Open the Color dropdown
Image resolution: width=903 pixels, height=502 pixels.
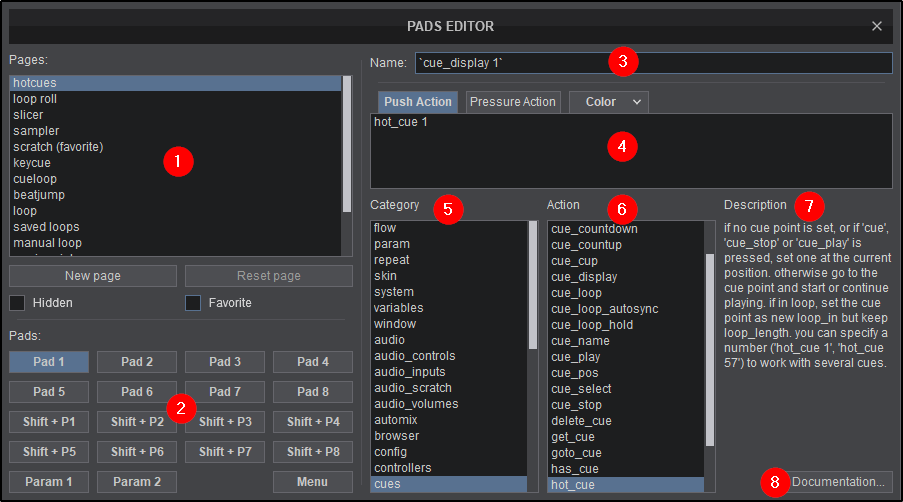pyautogui.click(x=609, y=102)
